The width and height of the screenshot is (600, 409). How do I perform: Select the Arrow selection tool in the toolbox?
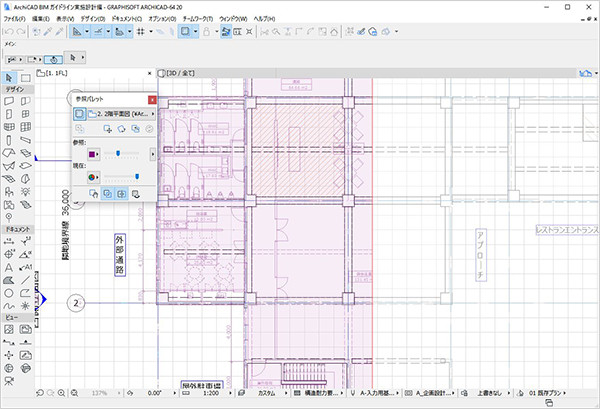(x=9, y=78)
